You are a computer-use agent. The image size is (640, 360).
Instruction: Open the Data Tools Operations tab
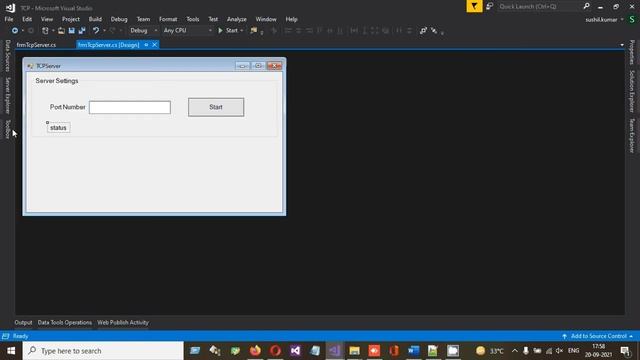click(x=64, y=322)
